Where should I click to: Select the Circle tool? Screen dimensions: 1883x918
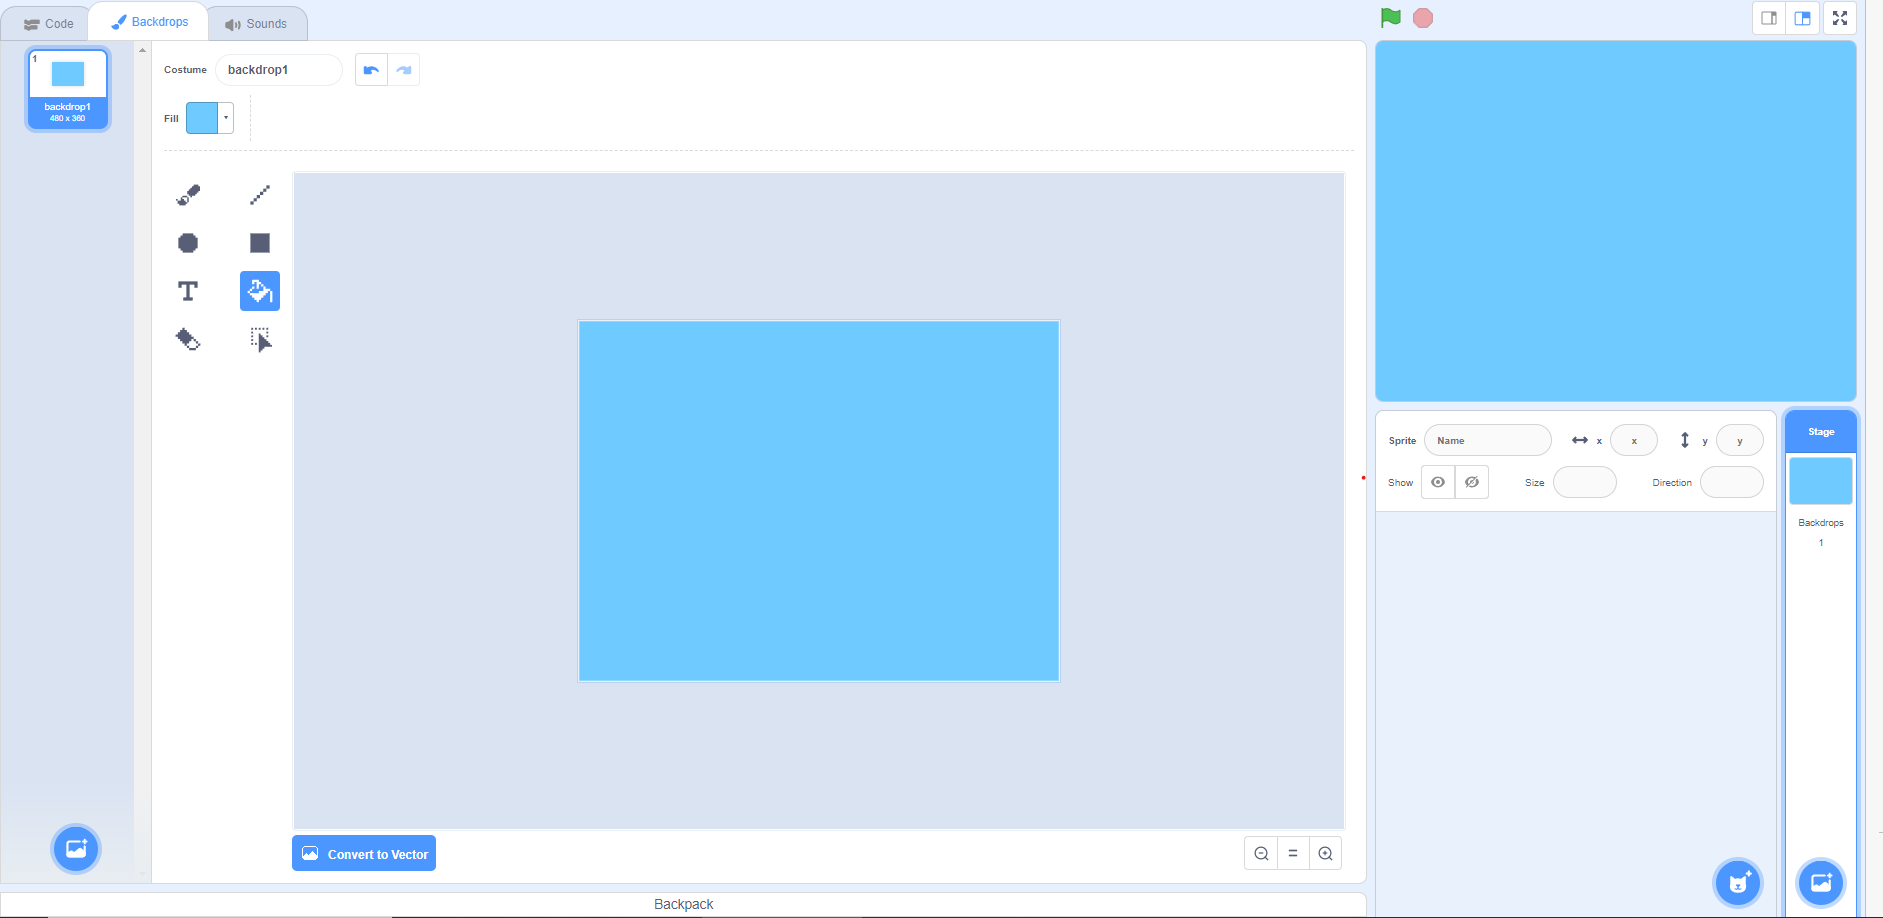188,242
